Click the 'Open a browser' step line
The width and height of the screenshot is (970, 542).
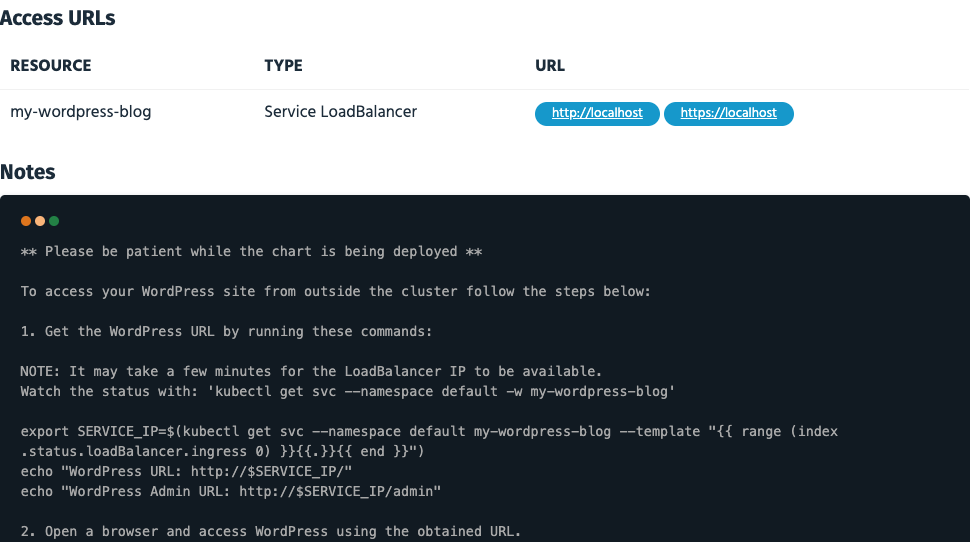(270, 530)
